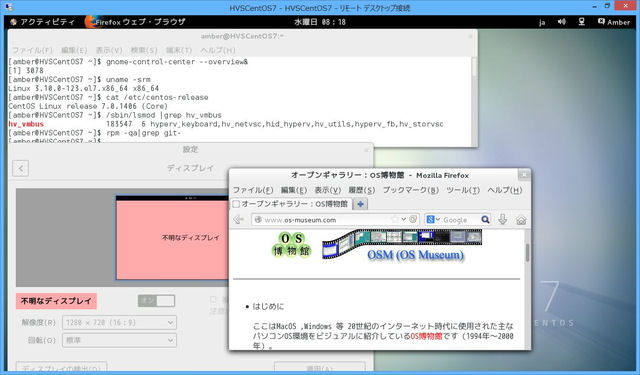Open URL history dropdown arrow in Firefox
This screenshot has width=640, height=375.
point(404,219)
